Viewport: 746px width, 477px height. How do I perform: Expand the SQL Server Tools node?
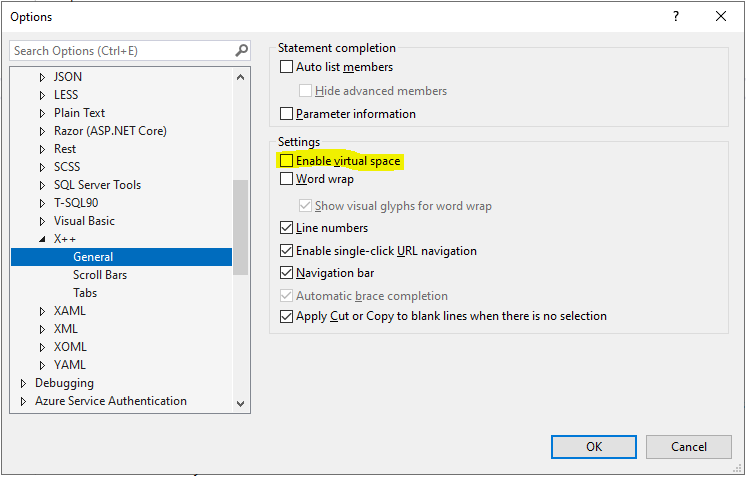[x=42, y=185]
